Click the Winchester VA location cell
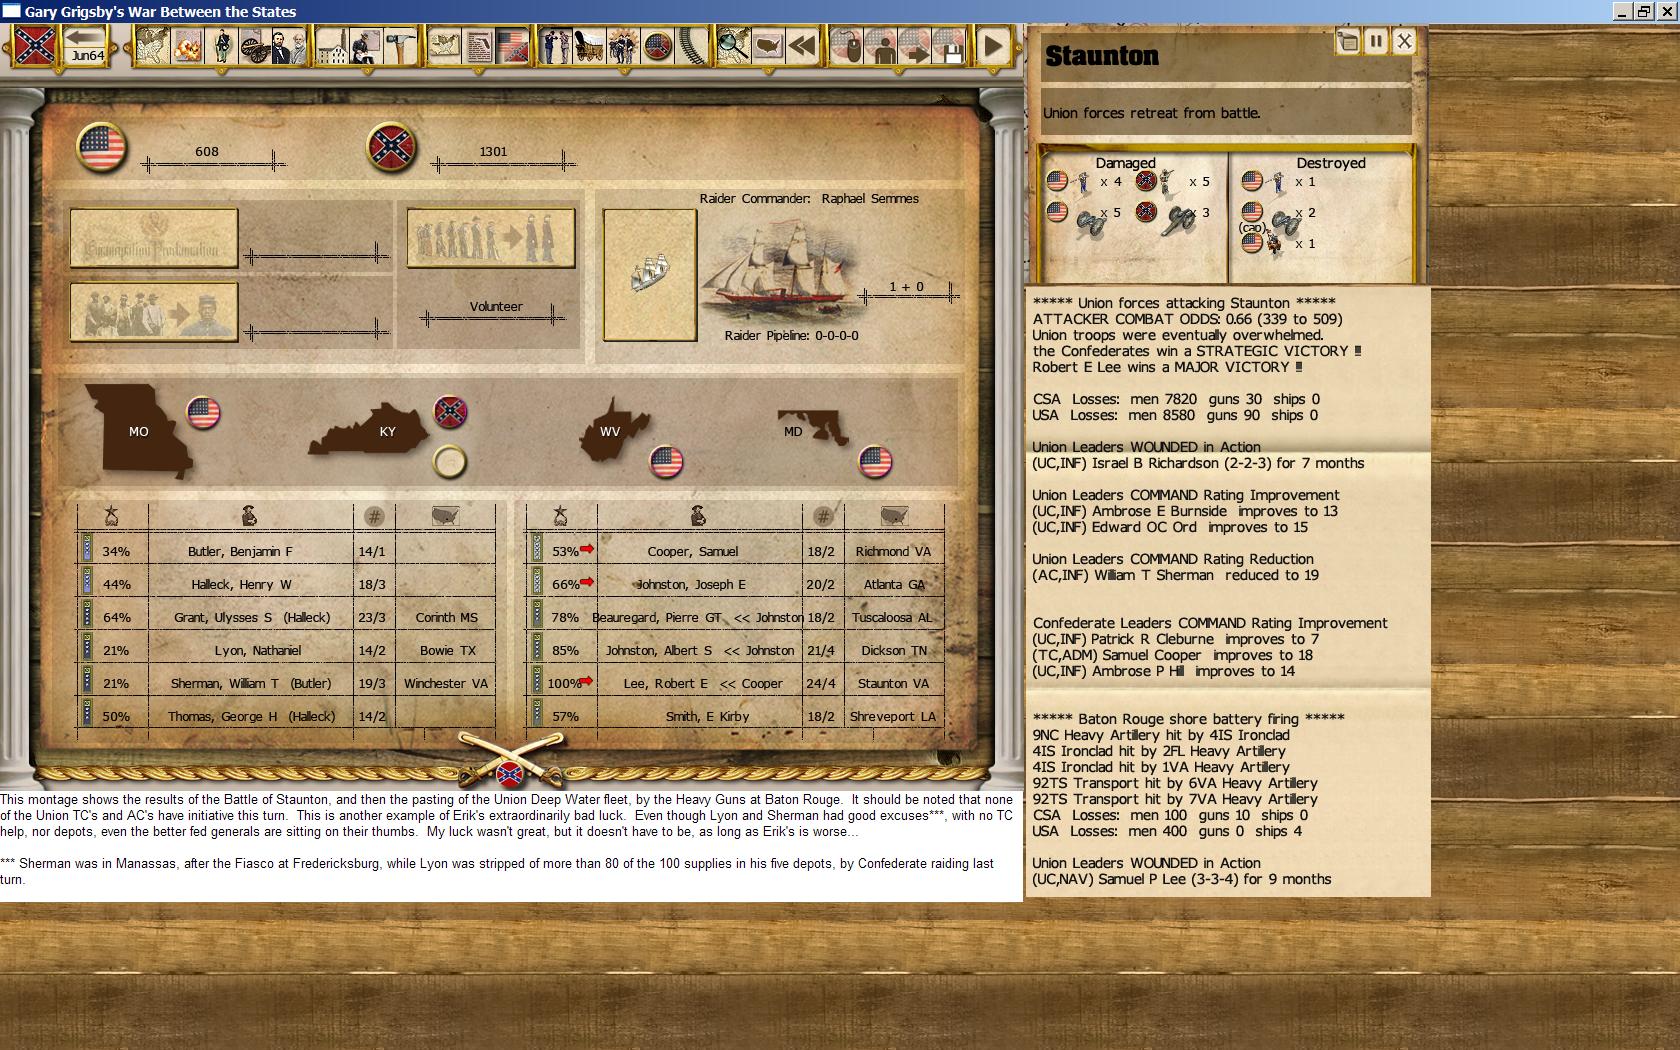Viewport: 1680px width, 1050px height. (x=446, y=683)
